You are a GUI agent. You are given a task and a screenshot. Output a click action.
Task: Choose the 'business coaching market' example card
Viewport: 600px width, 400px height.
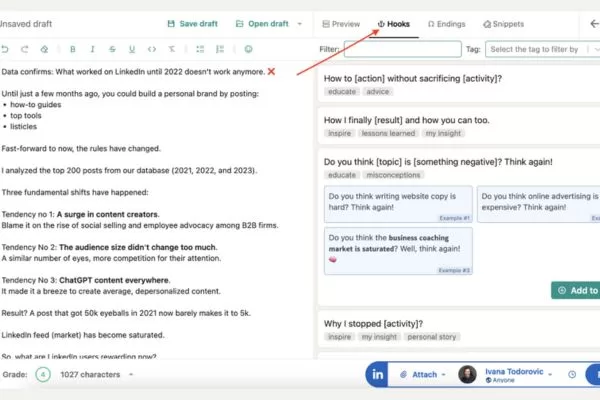pos(398,251)
